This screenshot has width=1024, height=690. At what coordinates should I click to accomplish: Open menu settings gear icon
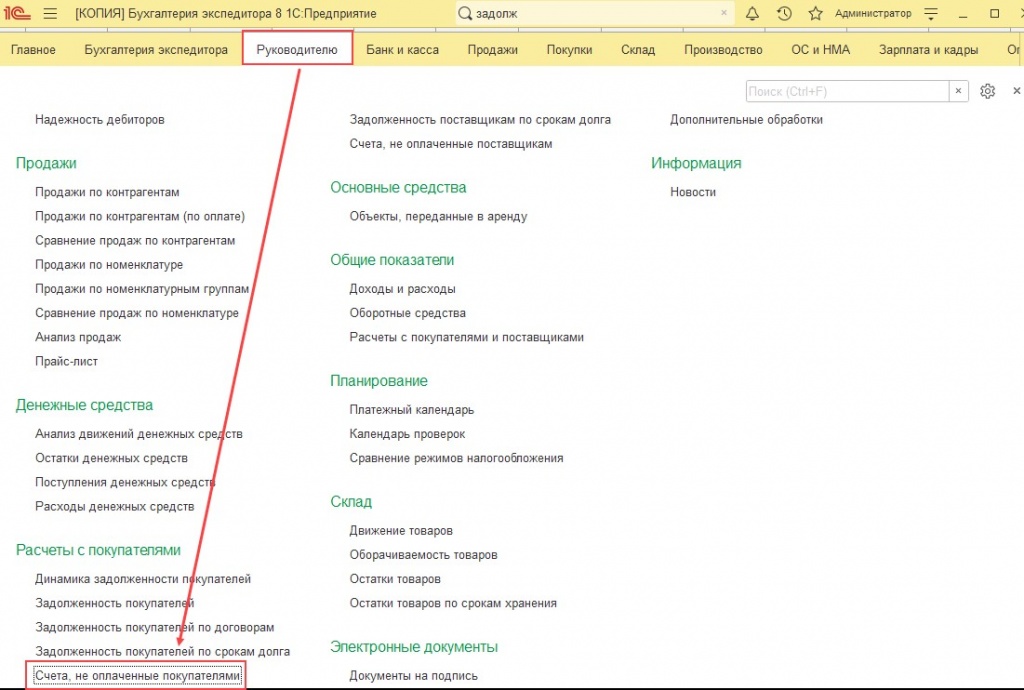tap(987, 91)
